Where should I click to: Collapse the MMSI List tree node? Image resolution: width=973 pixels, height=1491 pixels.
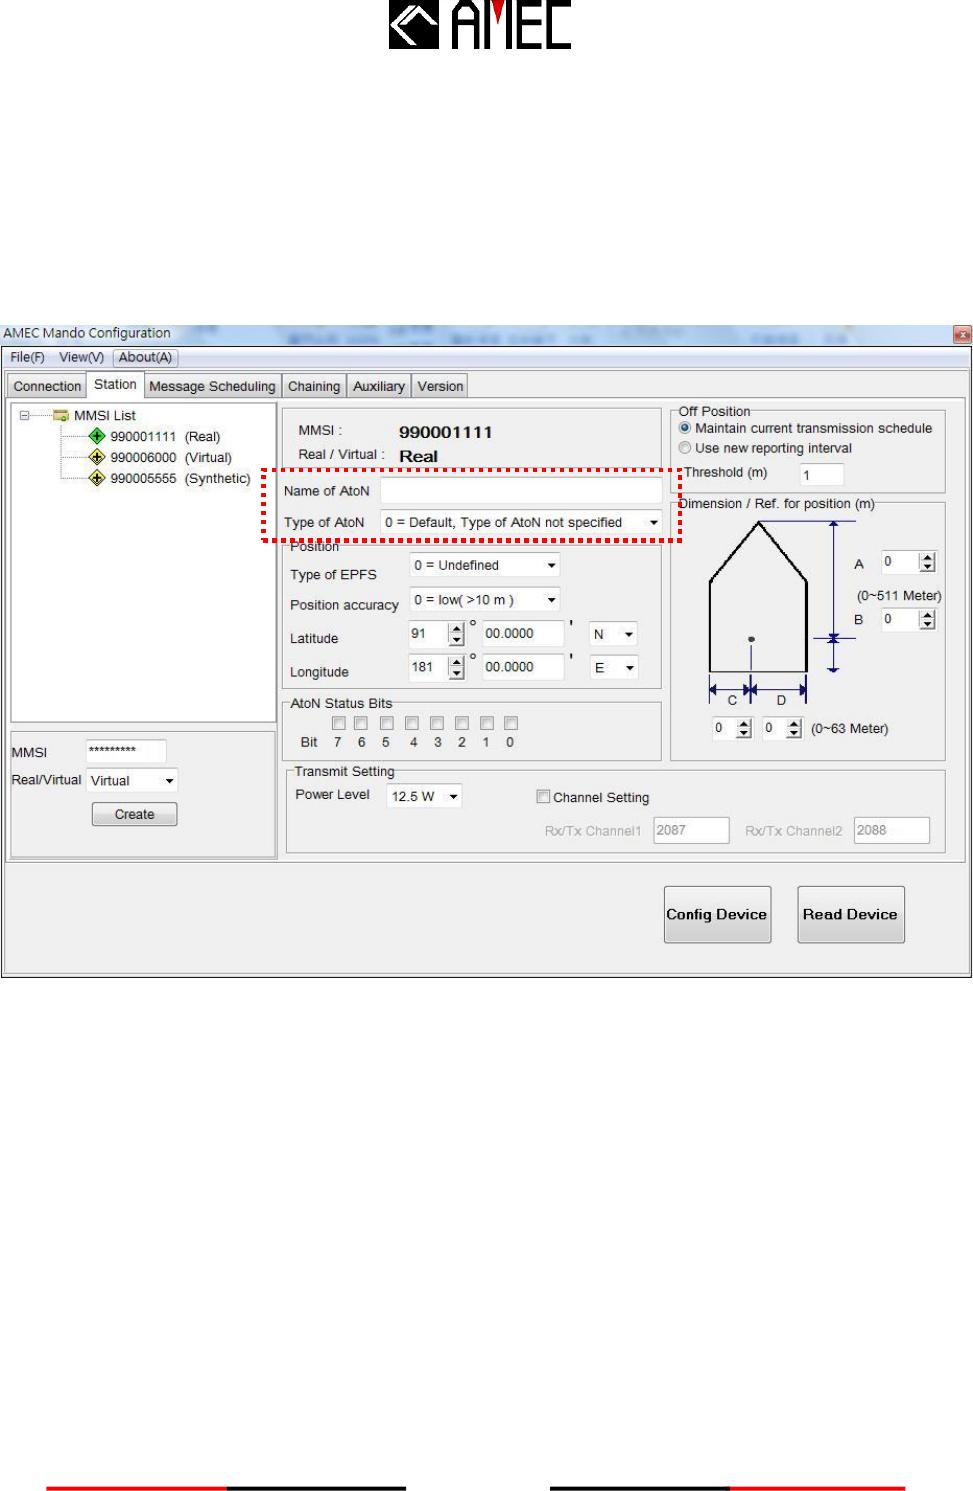(x=25, y=415)
